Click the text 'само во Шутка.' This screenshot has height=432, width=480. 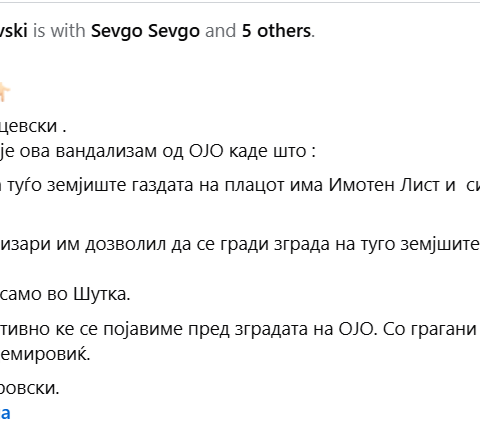[65, 294]
